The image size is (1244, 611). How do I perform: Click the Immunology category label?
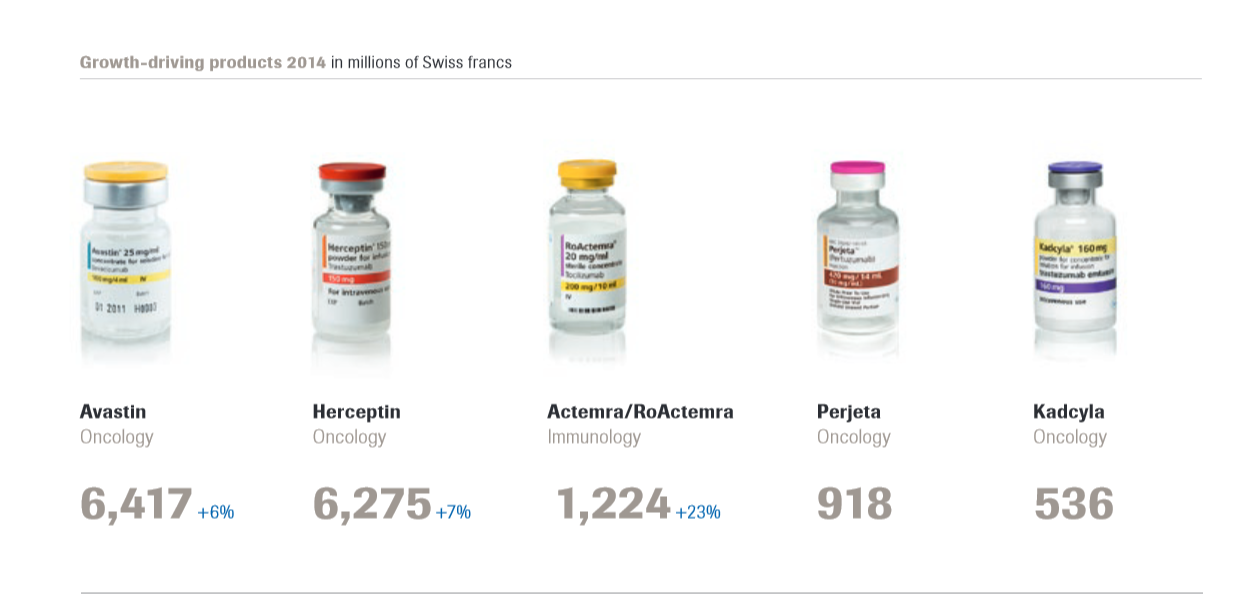click(x=594, y=437)
